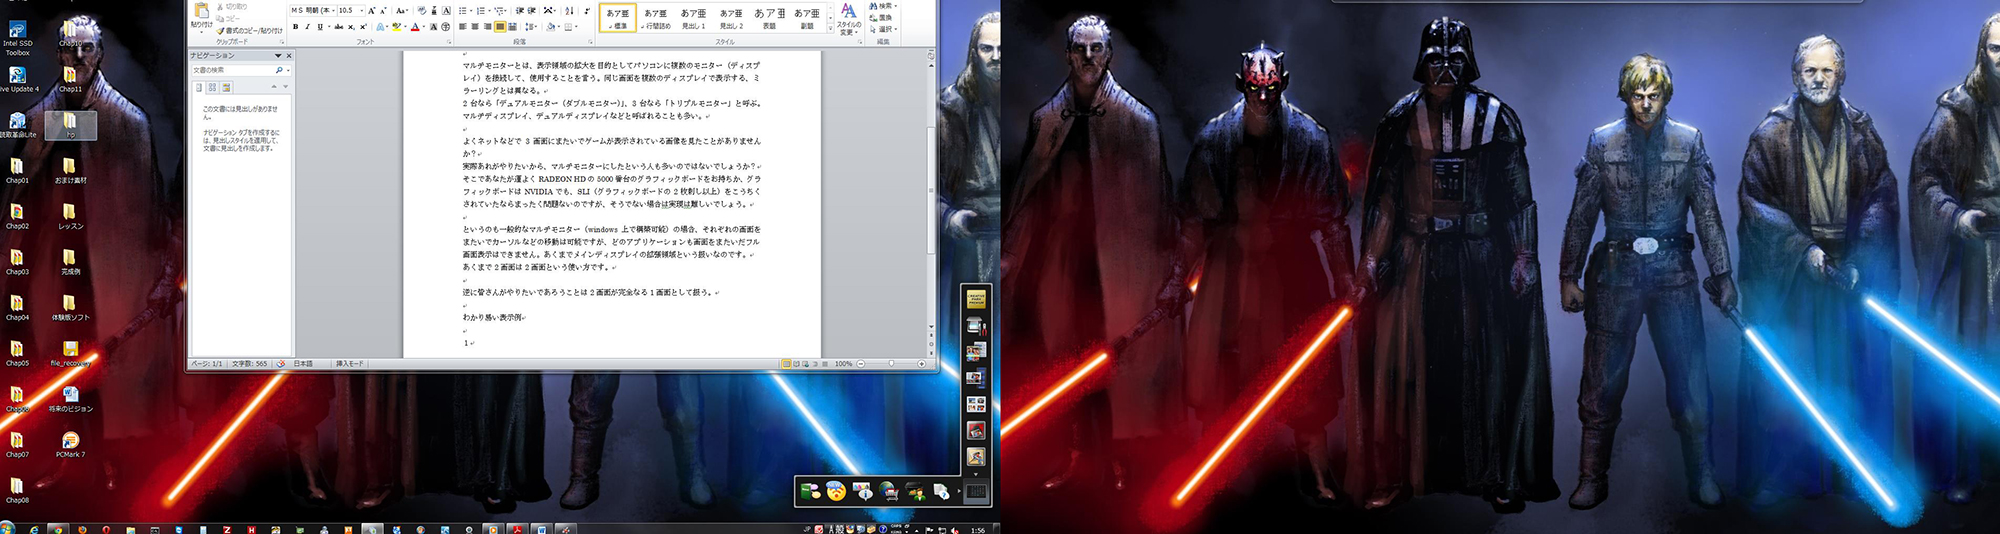
Task: Click the Sort icon in paragraph group
Action: pyautogui.click(x=568, y=10)
